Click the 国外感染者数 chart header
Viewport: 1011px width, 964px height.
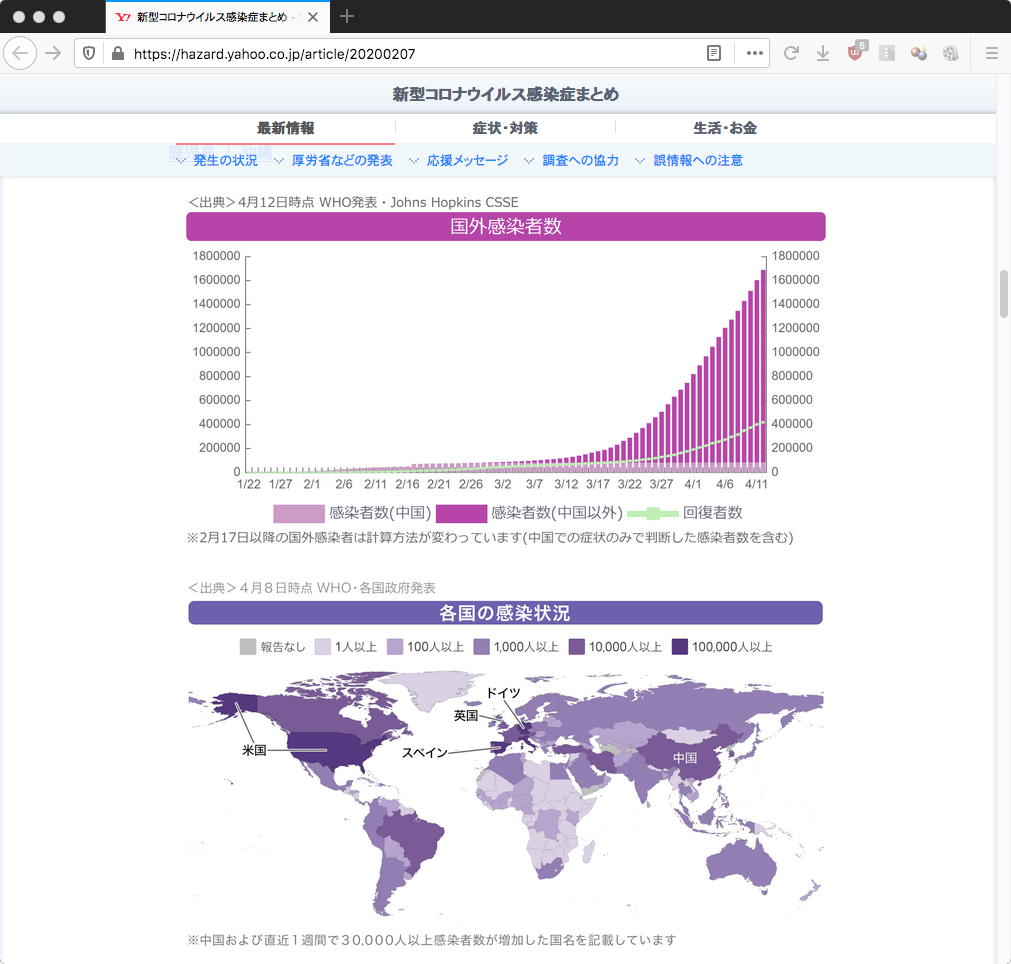[x=506, y=226]
